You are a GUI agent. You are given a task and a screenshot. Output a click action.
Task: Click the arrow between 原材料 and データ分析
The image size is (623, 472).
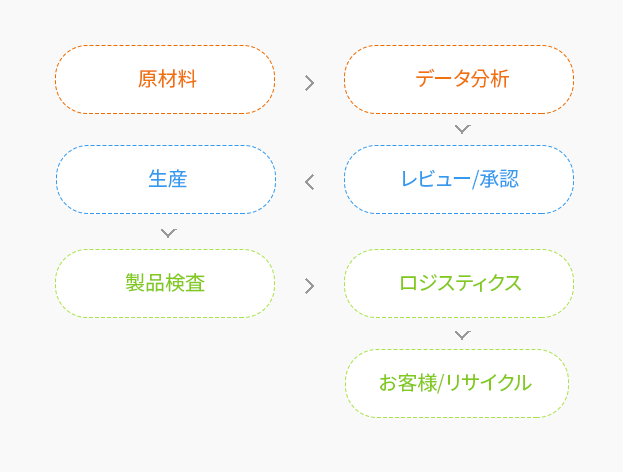click(x=310, y=83)
